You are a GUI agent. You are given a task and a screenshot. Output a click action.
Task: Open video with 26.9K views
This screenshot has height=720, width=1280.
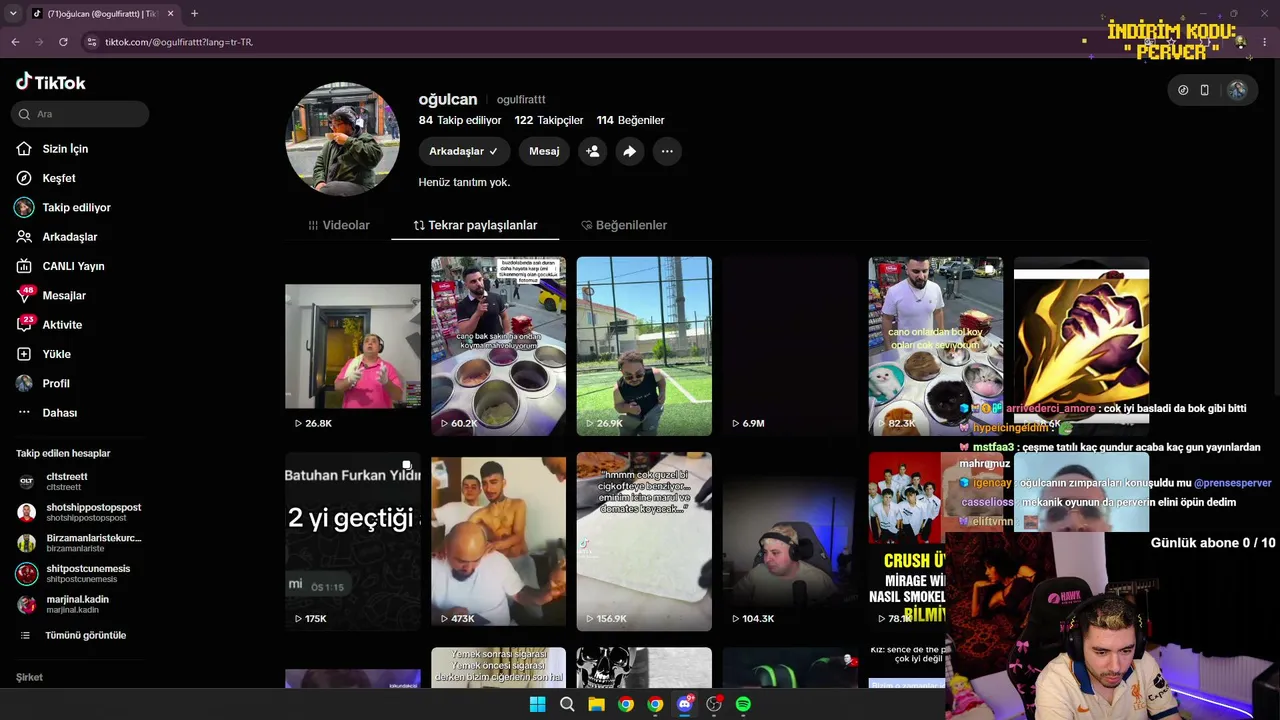click(644, 346)
